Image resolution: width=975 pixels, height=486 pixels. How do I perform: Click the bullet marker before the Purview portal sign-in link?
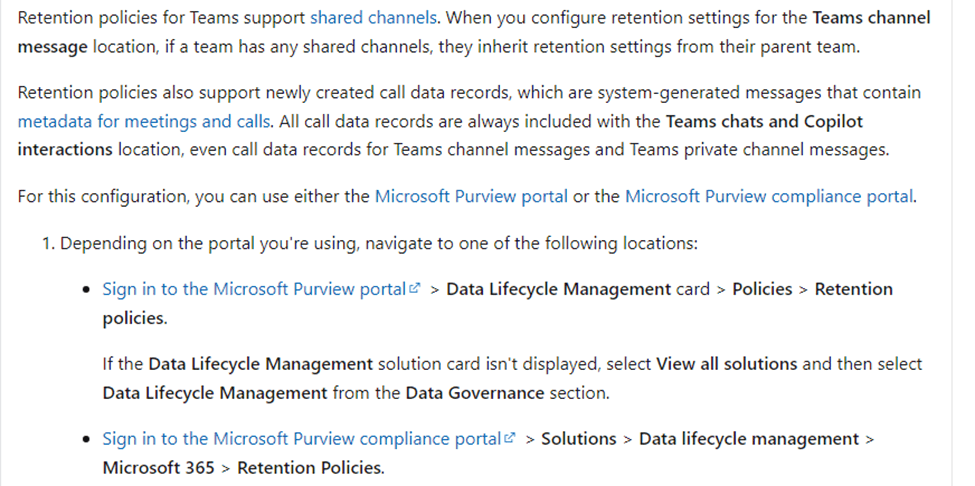[86, 290]
